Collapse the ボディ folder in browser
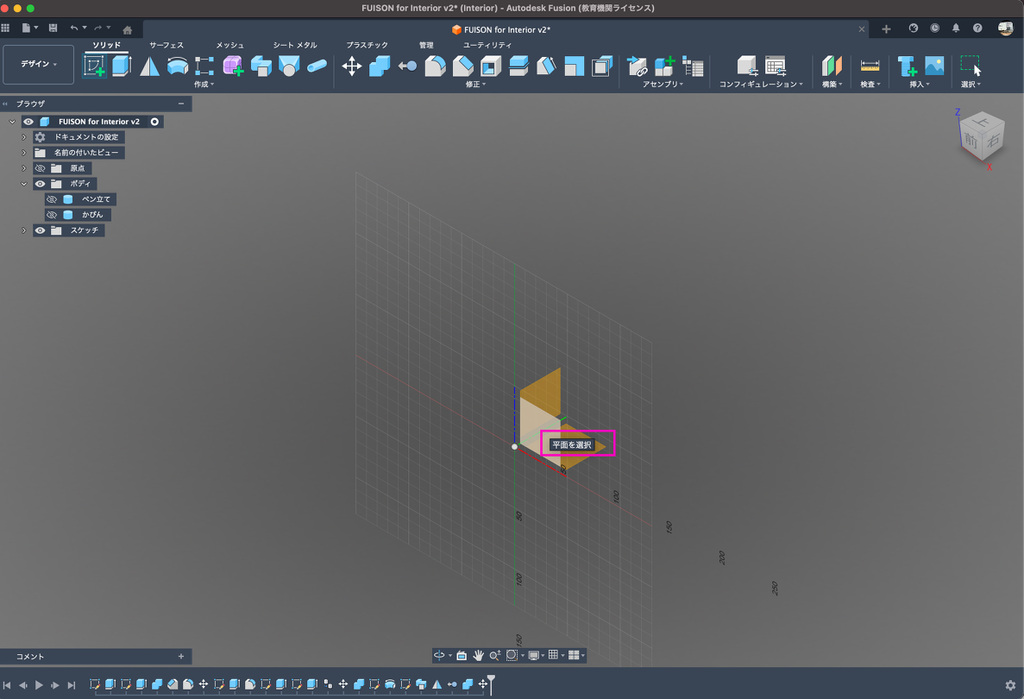The height and width of the screenshot is (699, 1024). coord(23,184)
